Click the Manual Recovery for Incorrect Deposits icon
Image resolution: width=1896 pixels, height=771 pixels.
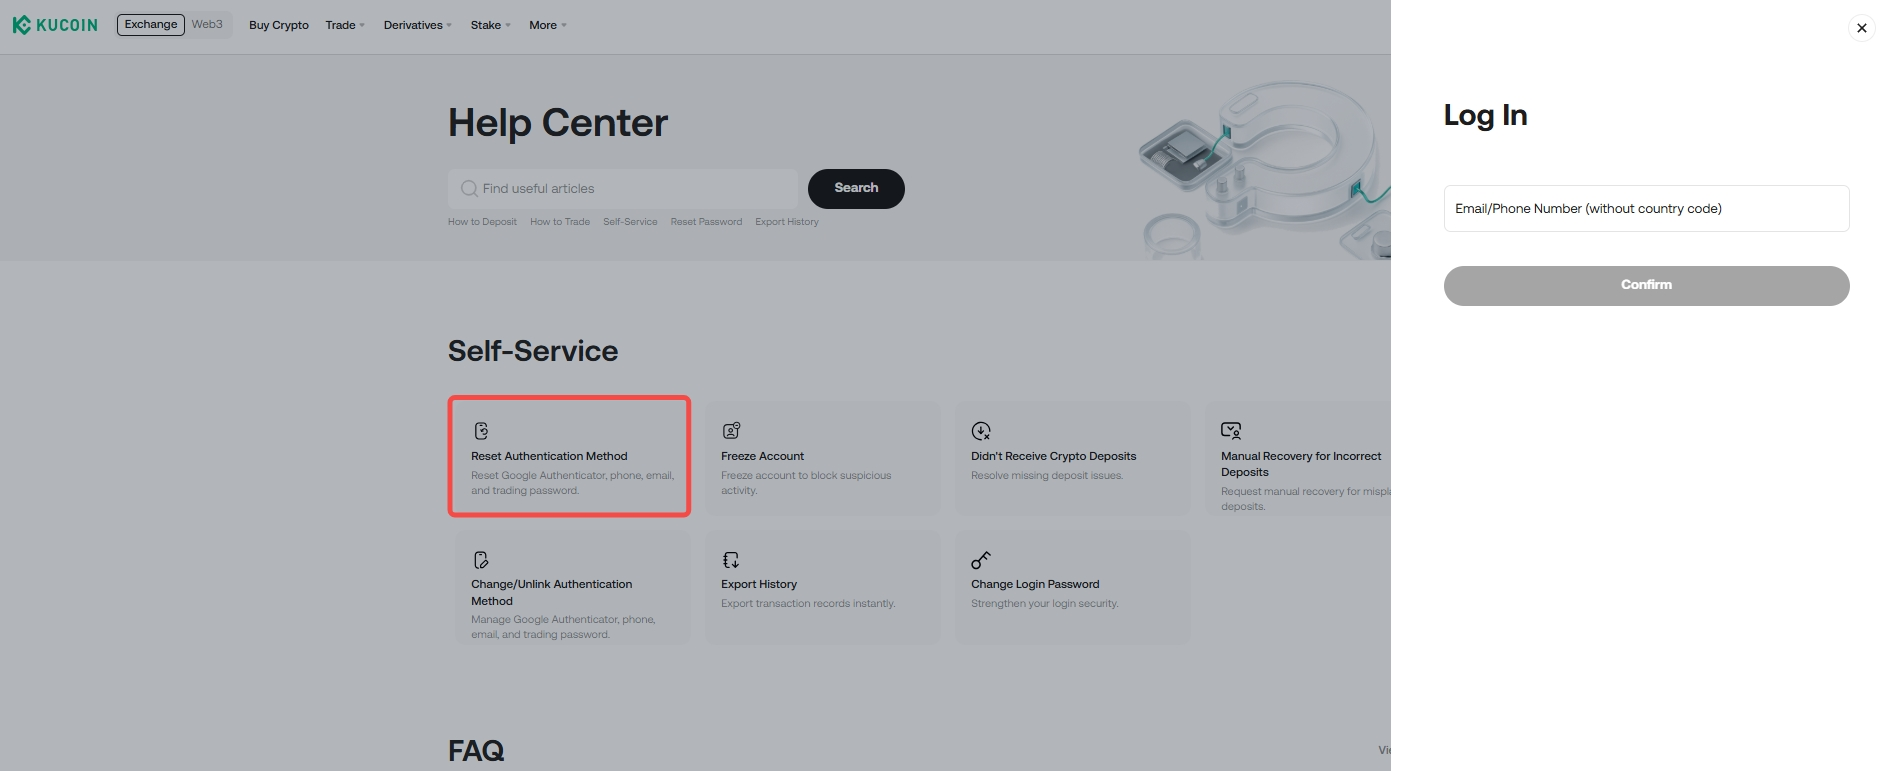point(1231,431)
